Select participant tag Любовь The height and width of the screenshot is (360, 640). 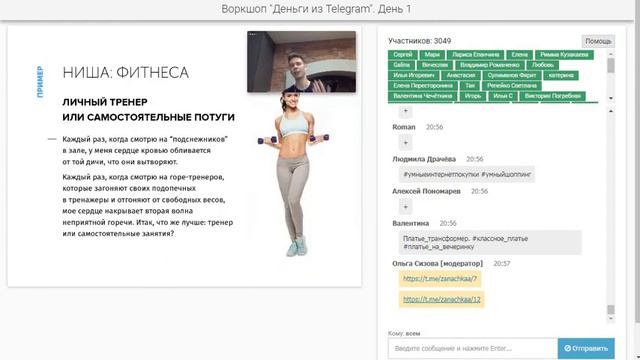pyautogui.click(x=542, y=65)
